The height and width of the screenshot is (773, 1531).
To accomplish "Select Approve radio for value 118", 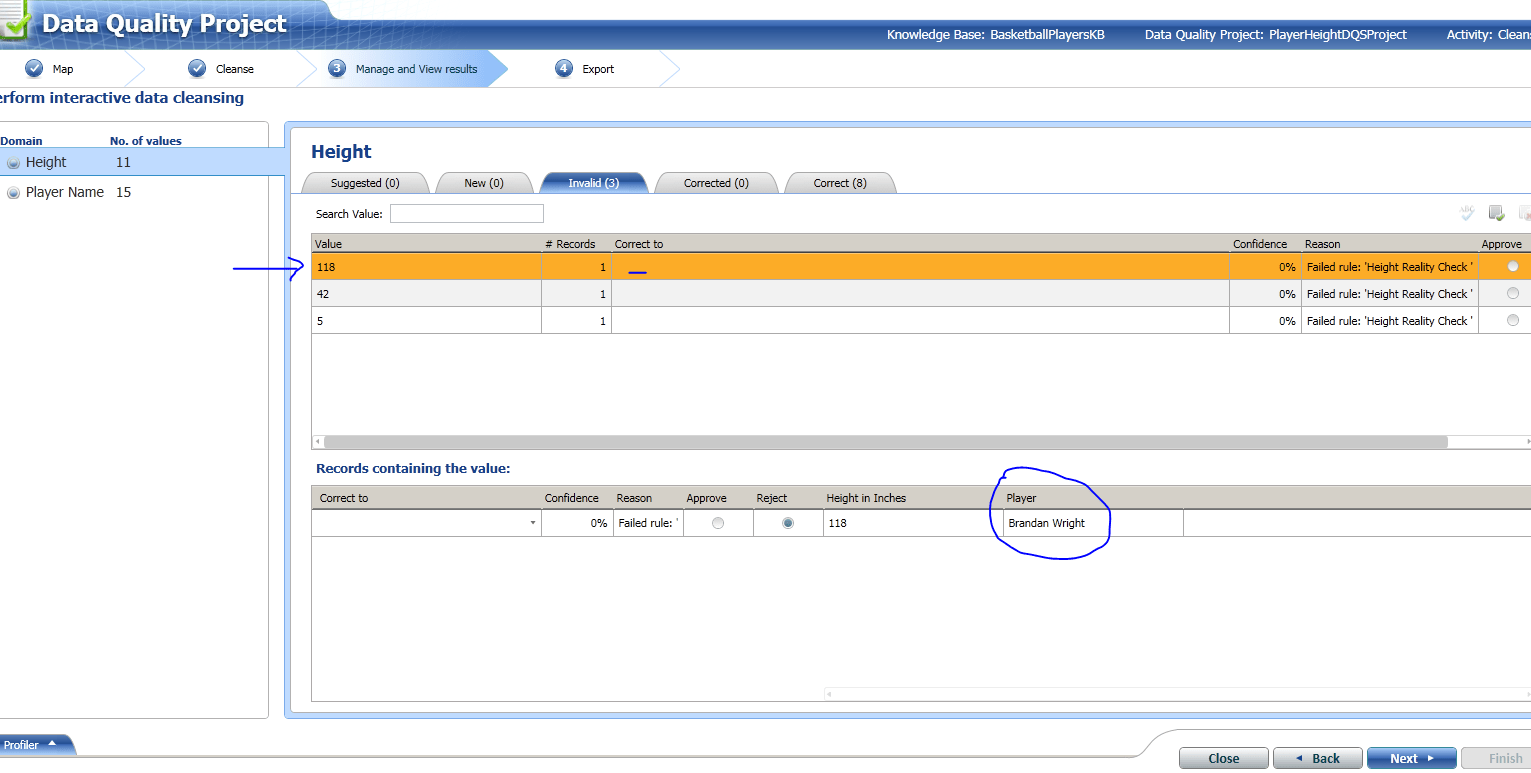I will pyautogui.click(x=1512, y=266).
